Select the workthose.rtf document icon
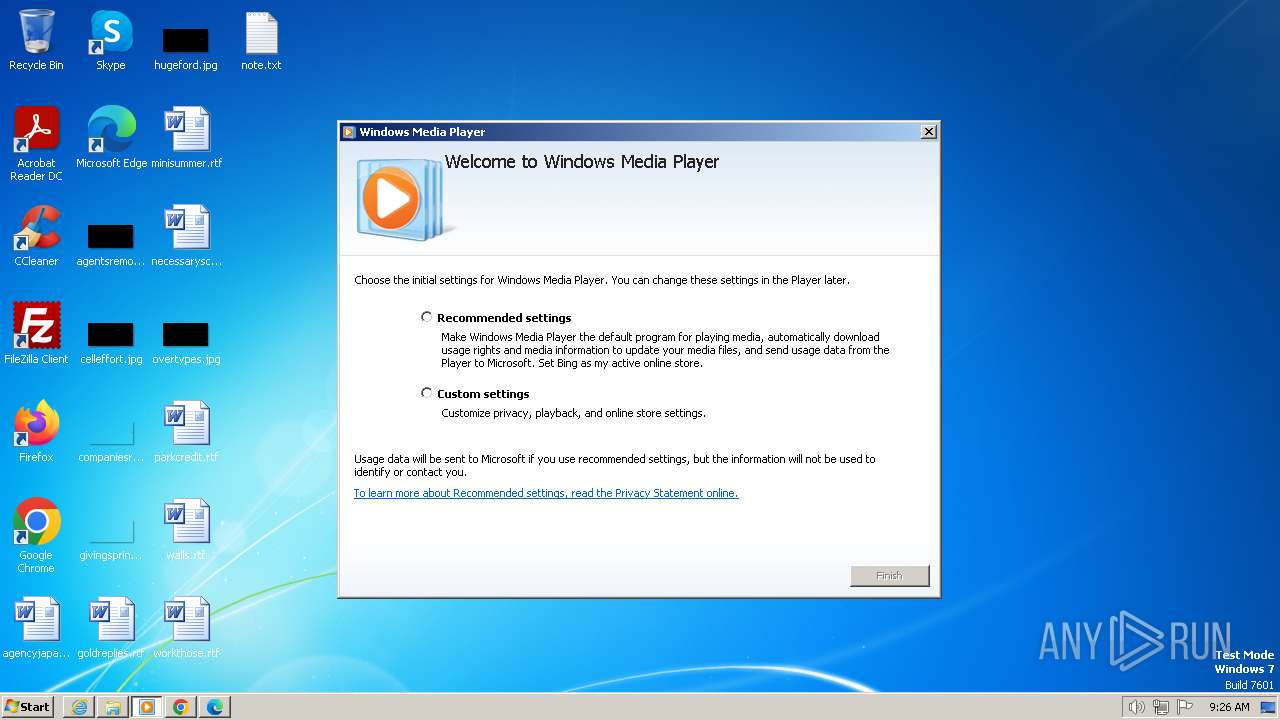 (x=186, y=627)
